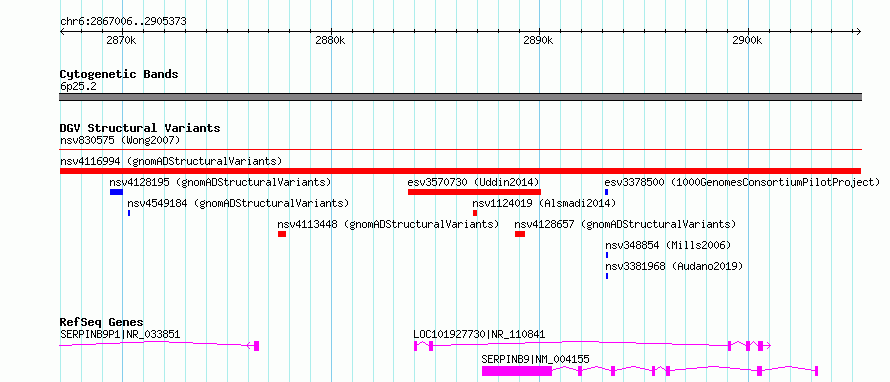The height and width of the screenshot is (382, 890).
Task: Open the nsv830575 (Wong2007) variant label
Action: (x=120, y=140)
